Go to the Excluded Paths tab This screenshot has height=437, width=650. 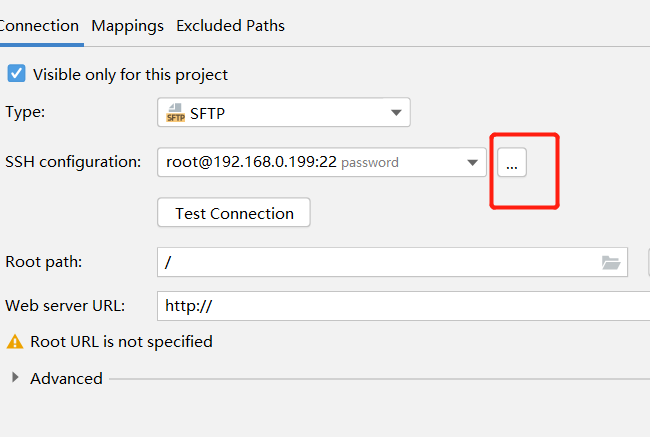[230, 26]
